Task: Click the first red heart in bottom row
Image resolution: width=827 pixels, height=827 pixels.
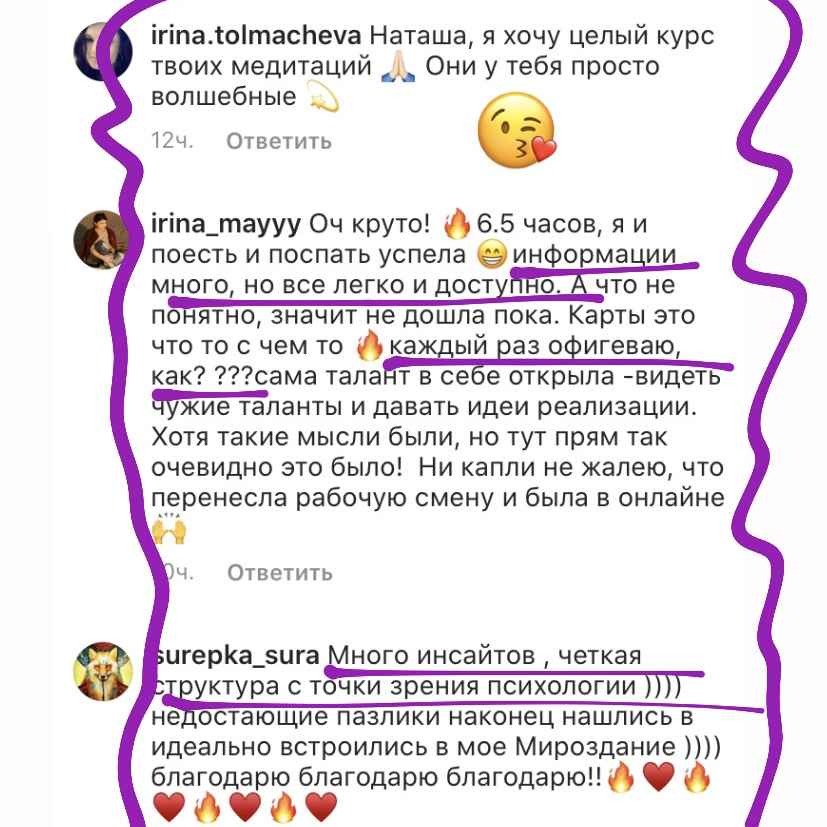Action: 169,807
